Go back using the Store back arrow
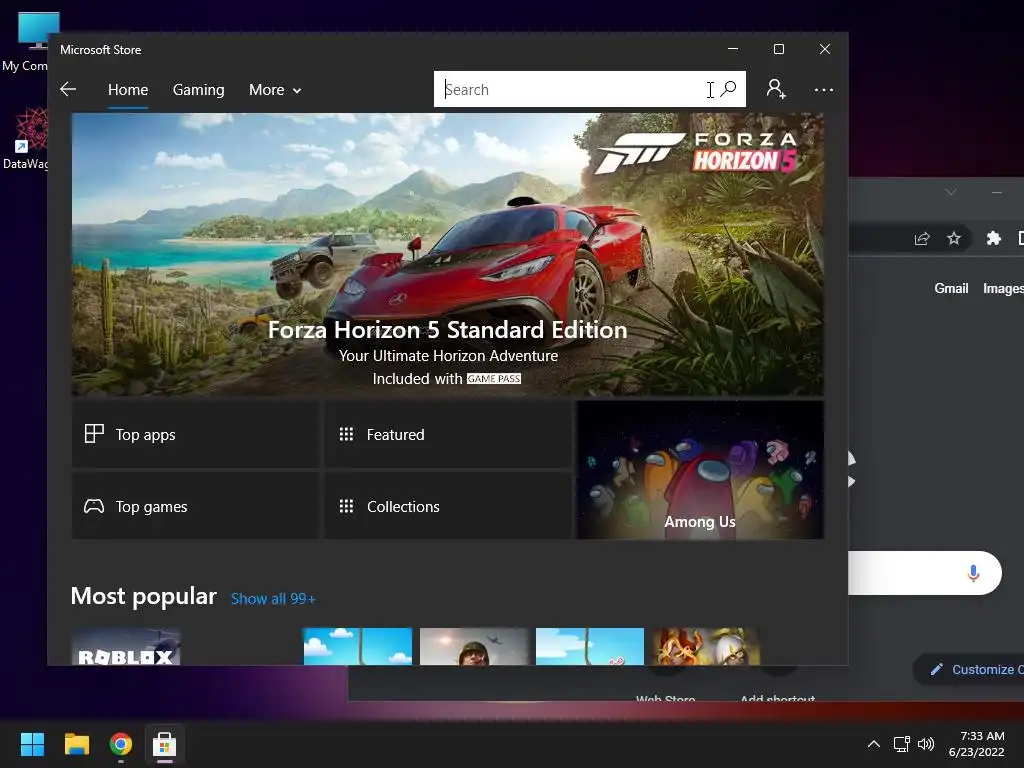 point(68,89)
